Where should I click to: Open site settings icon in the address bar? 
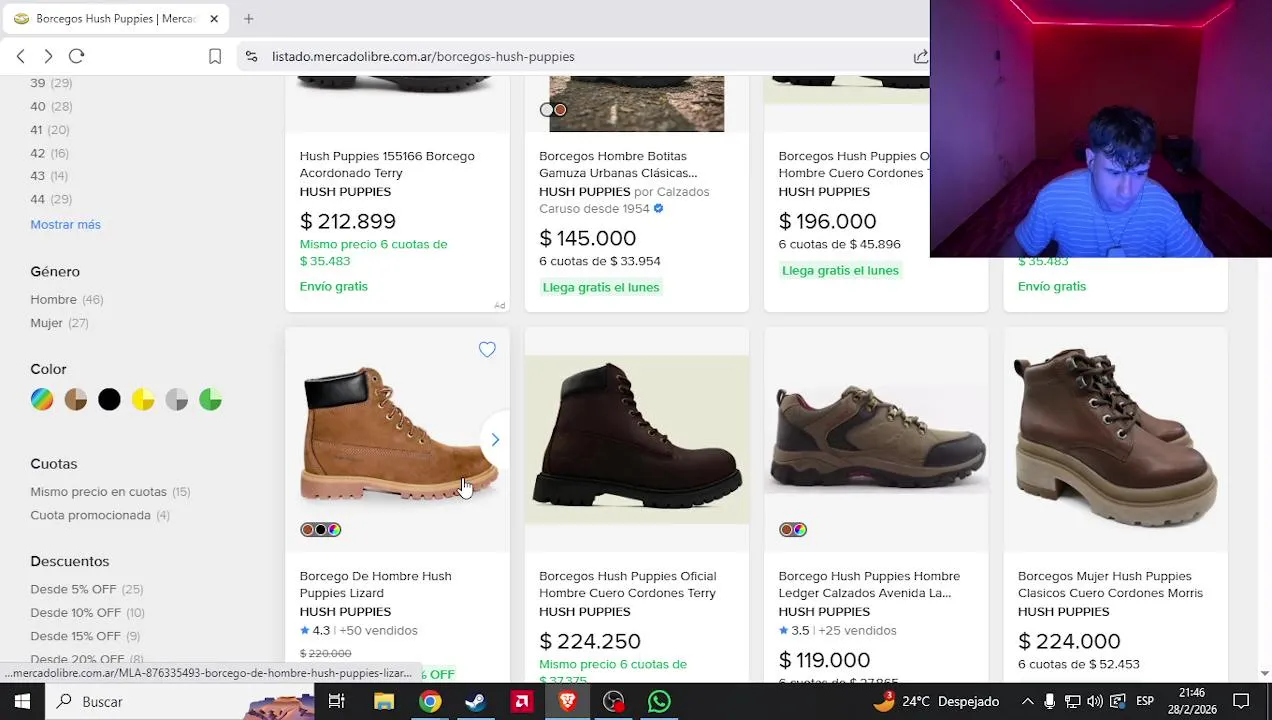coord(251,56)
